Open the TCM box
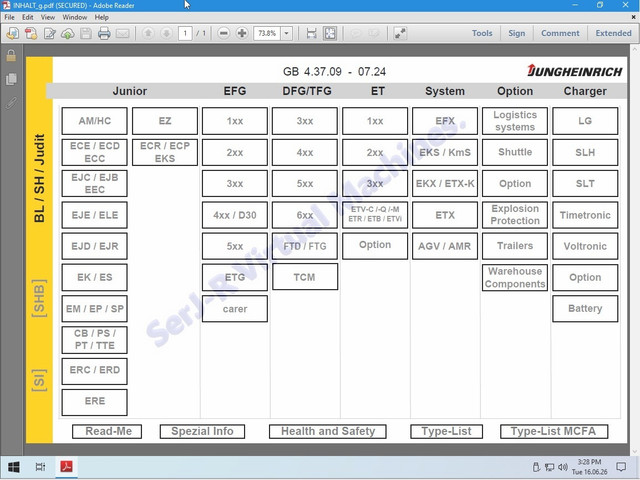The width and height of the screenshot is (640, 480). pos(305,277)
